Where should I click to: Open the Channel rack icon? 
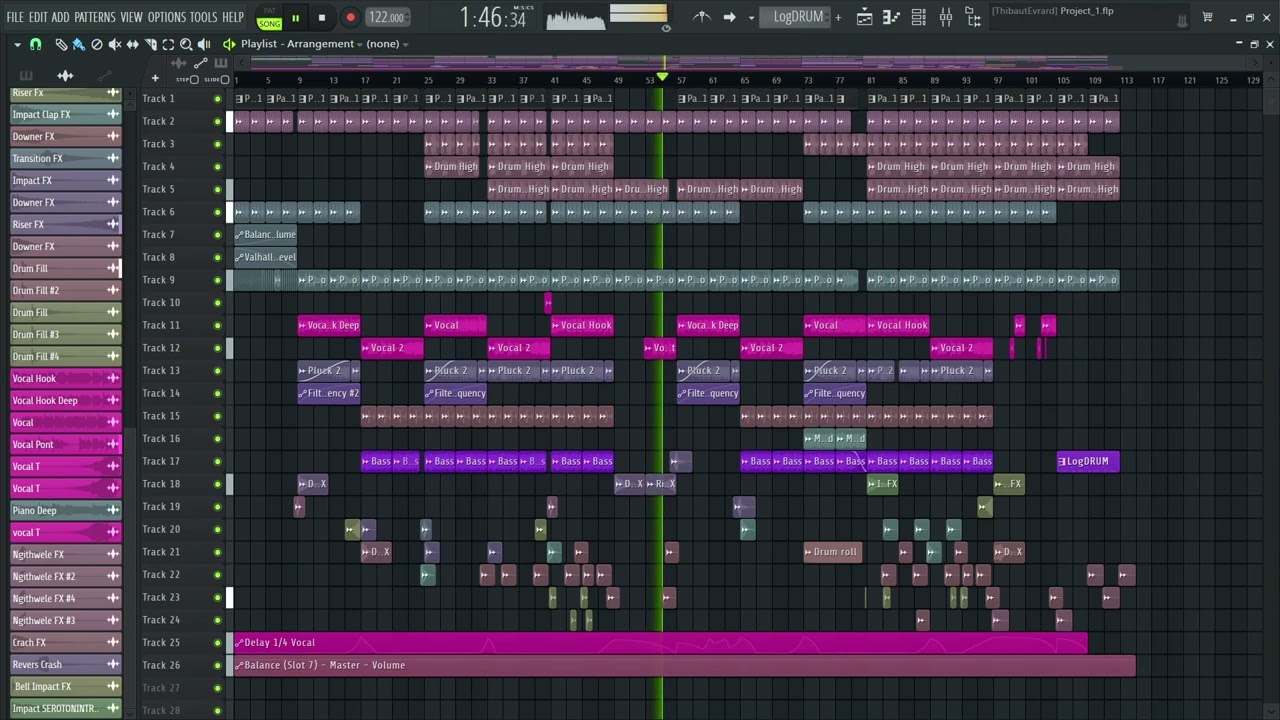pos(918,17)
